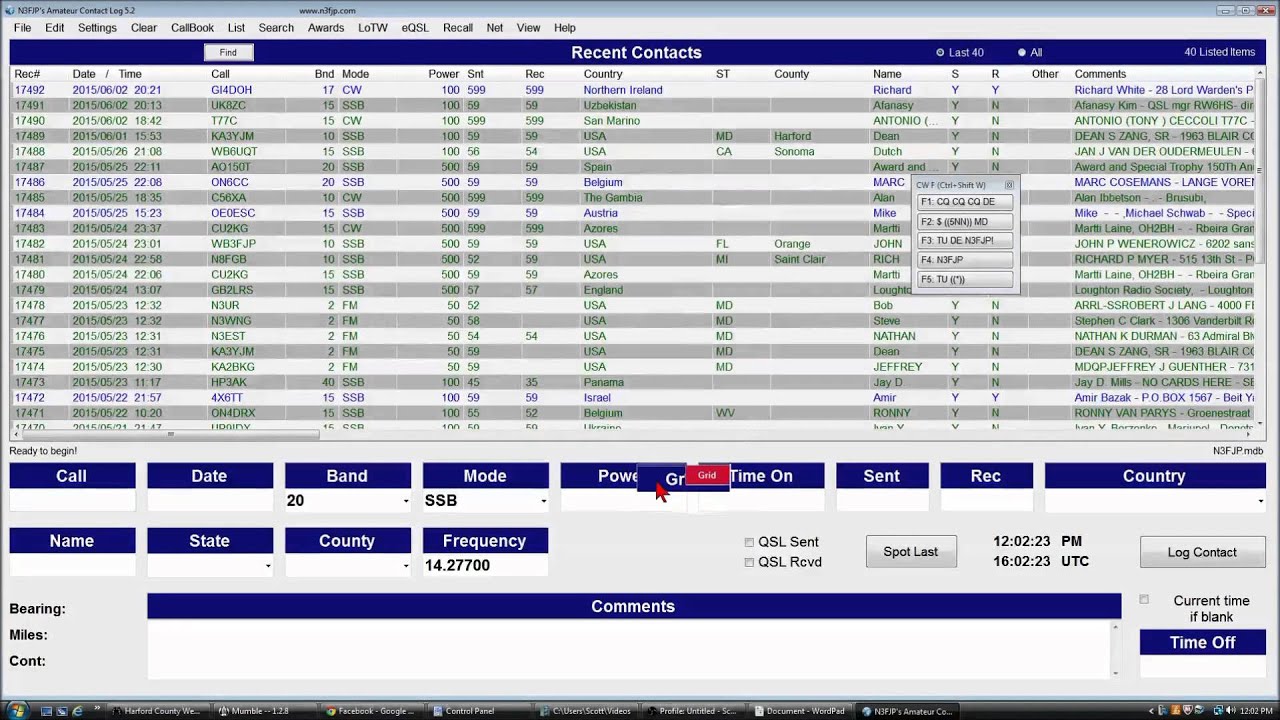Select the Last 40 radio option

[x=940, y=53]
